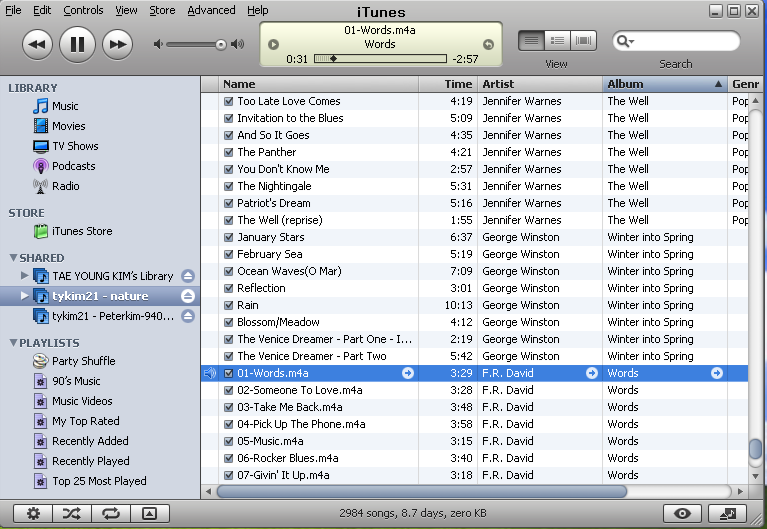Uncheck January Stars checkbox
The width and height of the screenshot is (767, 529).
[228, 237]
